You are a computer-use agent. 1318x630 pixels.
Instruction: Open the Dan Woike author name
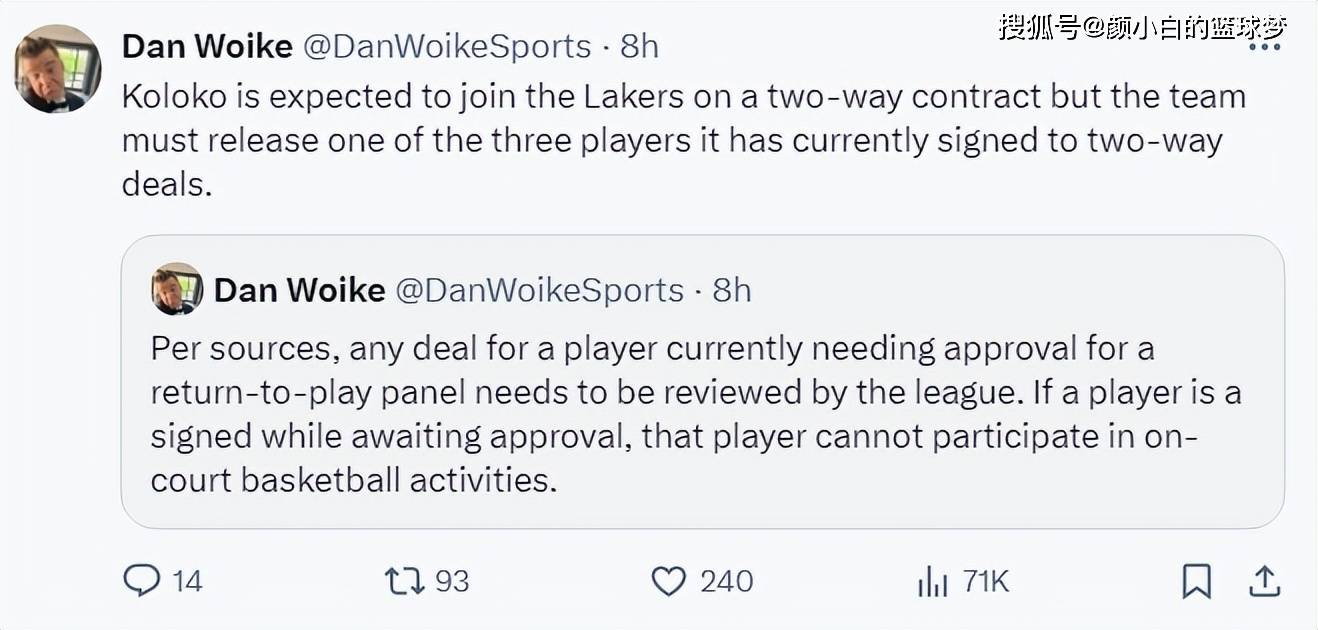click(x=207, y=46)
